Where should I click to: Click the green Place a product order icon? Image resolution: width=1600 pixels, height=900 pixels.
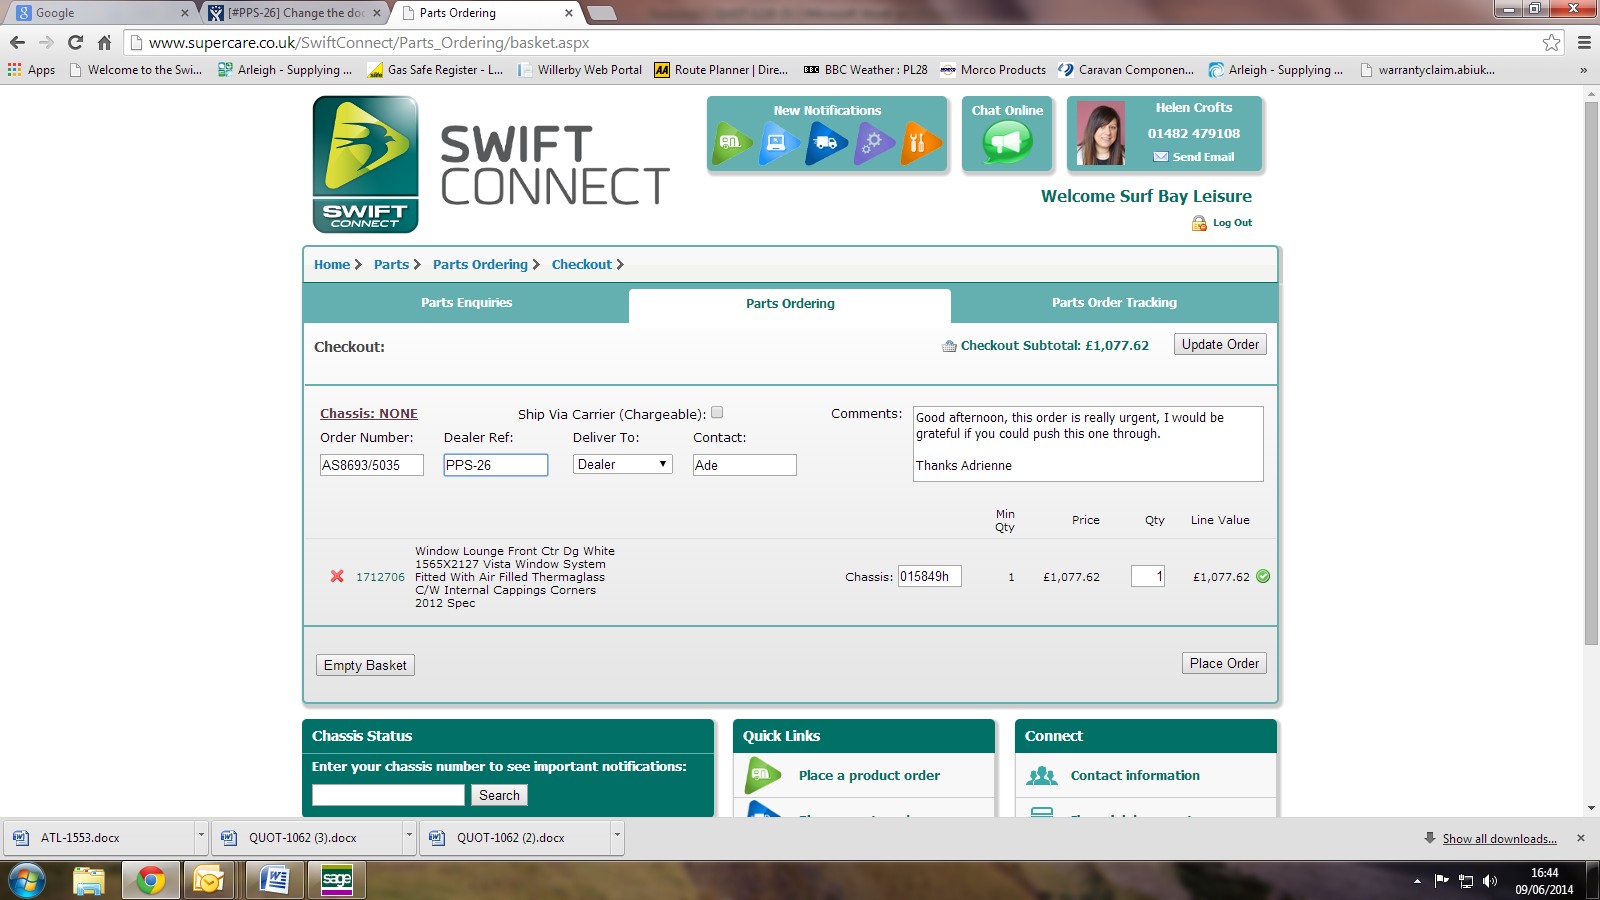coord(764,775)
